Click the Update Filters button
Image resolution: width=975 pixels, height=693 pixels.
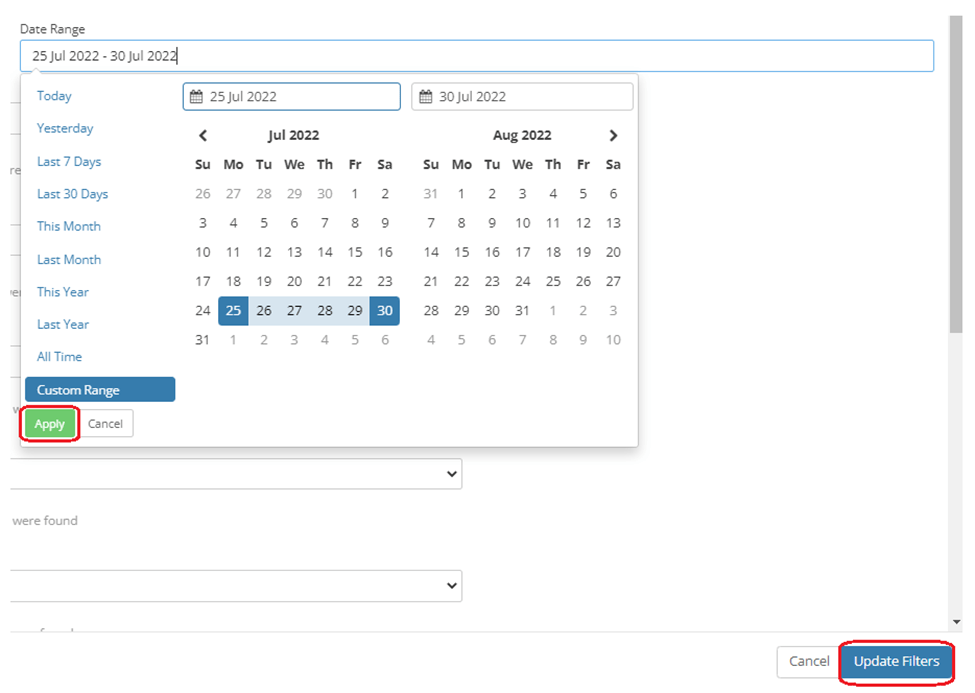point(896,661)
